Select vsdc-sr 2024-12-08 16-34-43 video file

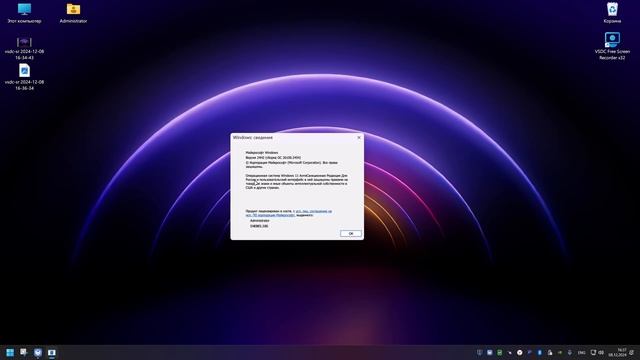(x=24, y=48)
